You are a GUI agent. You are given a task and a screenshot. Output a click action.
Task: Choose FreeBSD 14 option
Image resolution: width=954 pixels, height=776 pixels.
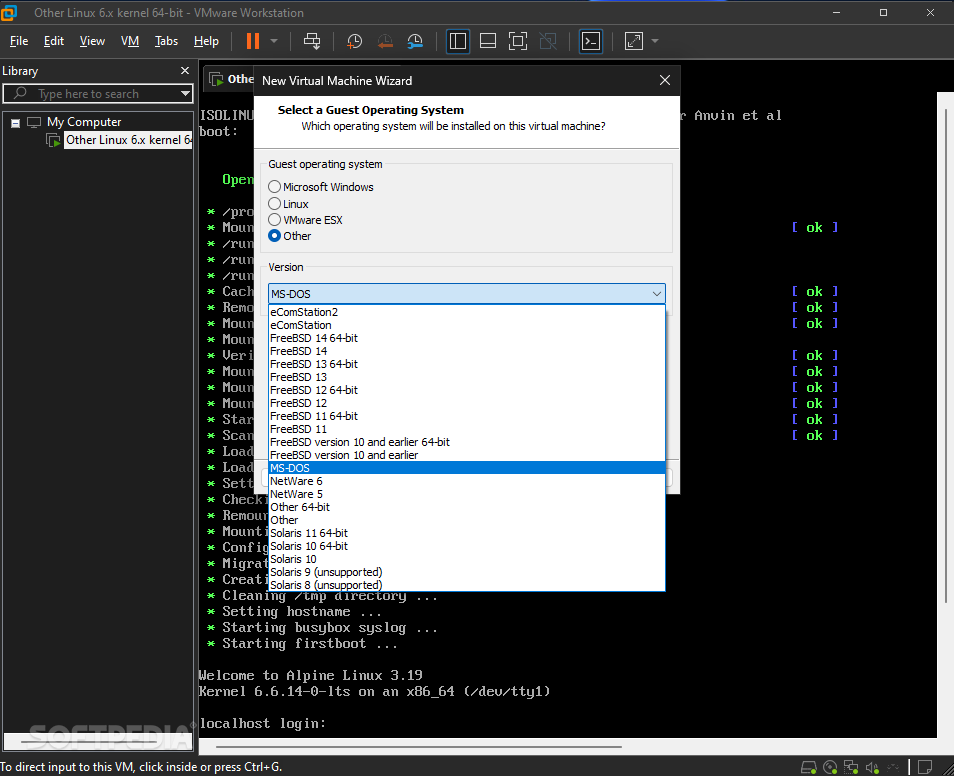(466, 351)
